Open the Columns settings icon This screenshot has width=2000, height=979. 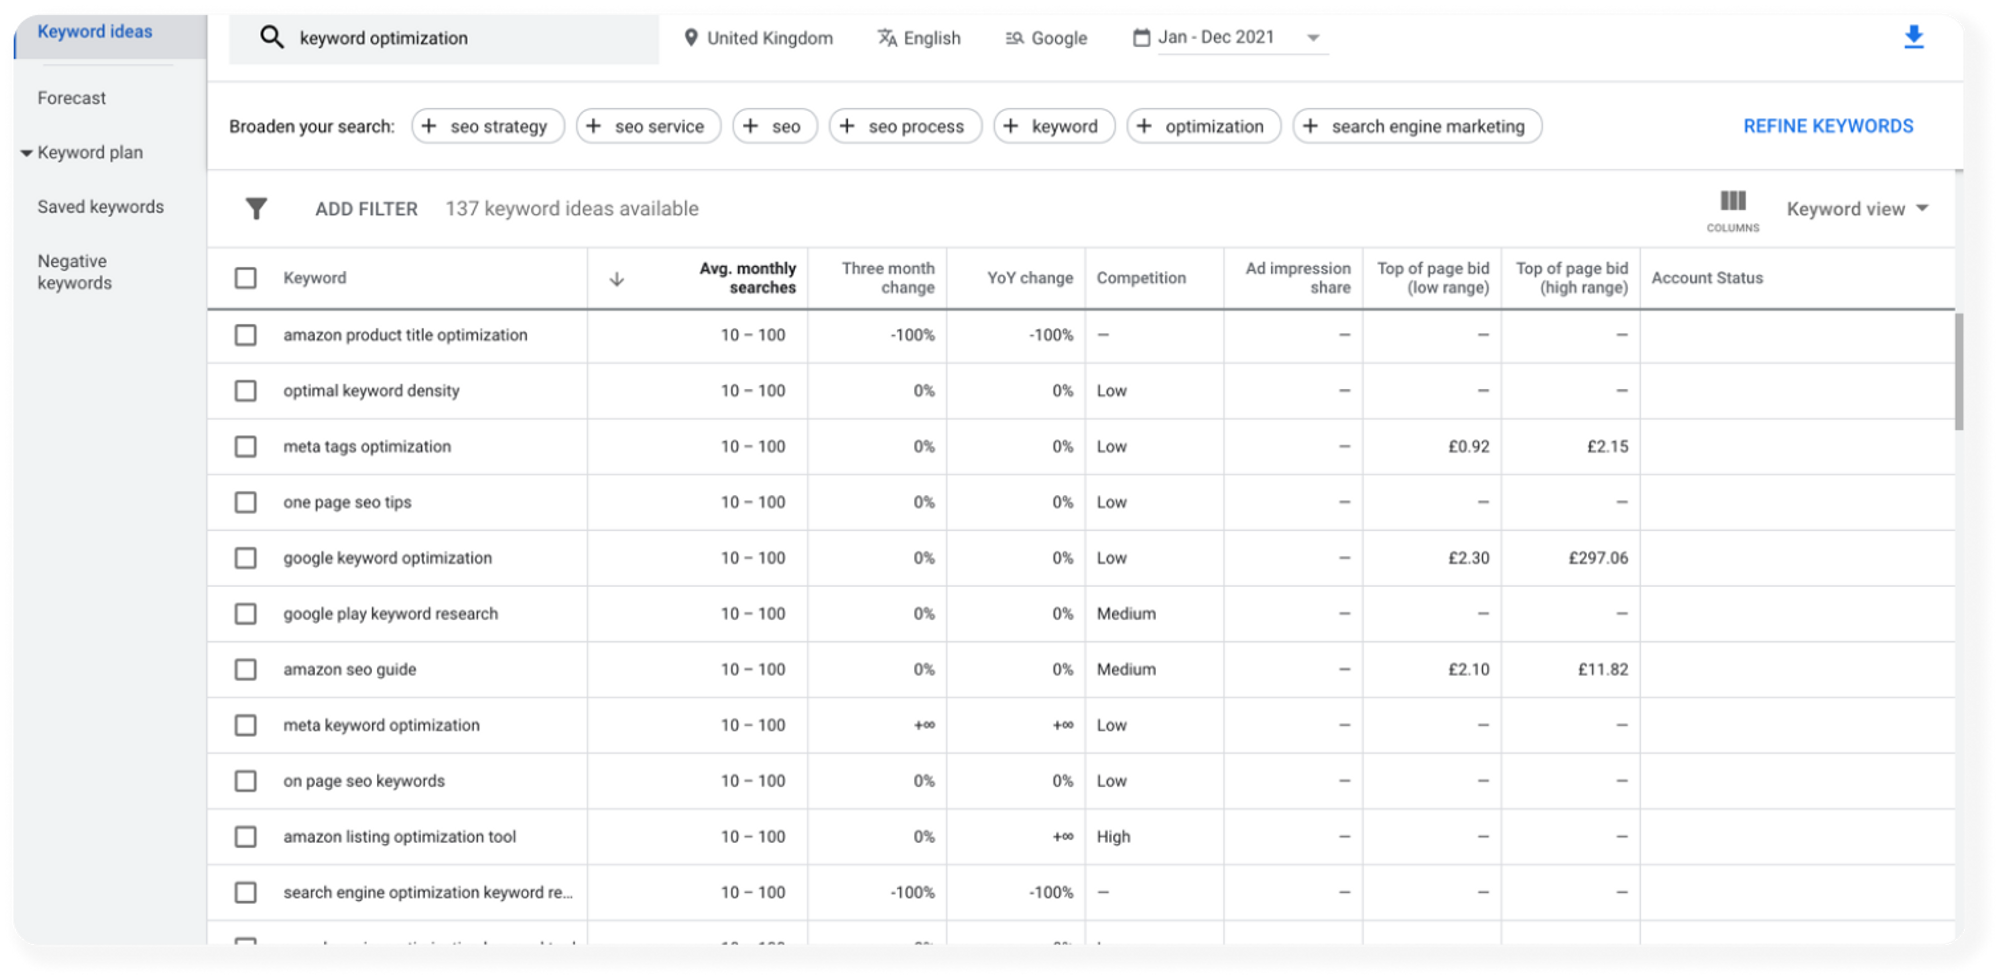tap(1732, 202)
